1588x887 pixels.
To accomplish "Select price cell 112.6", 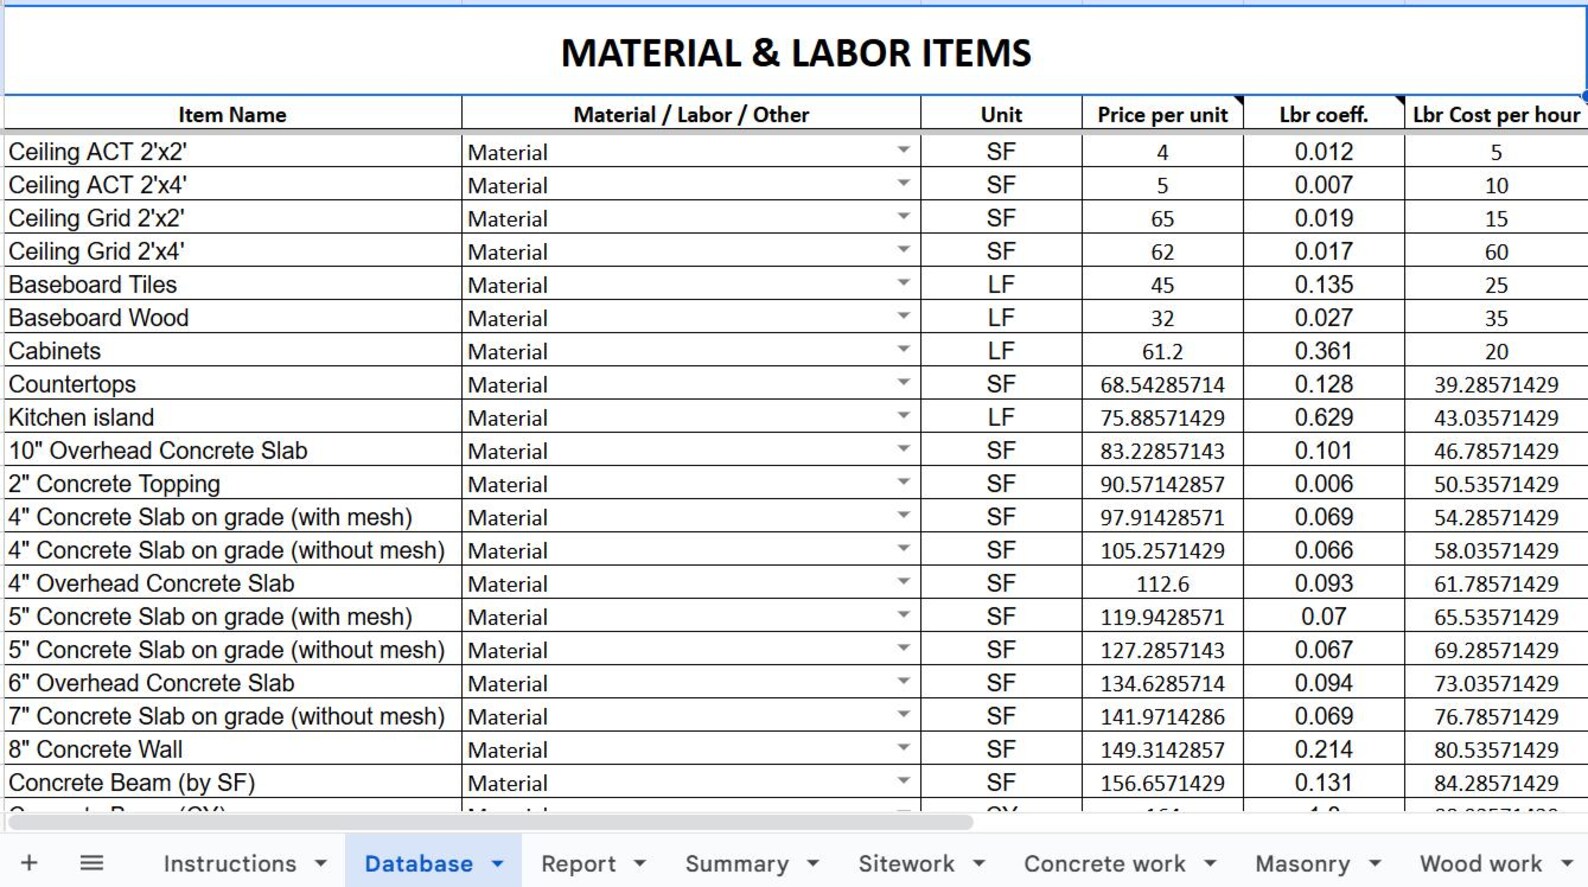I will (x=1162, y=583).
